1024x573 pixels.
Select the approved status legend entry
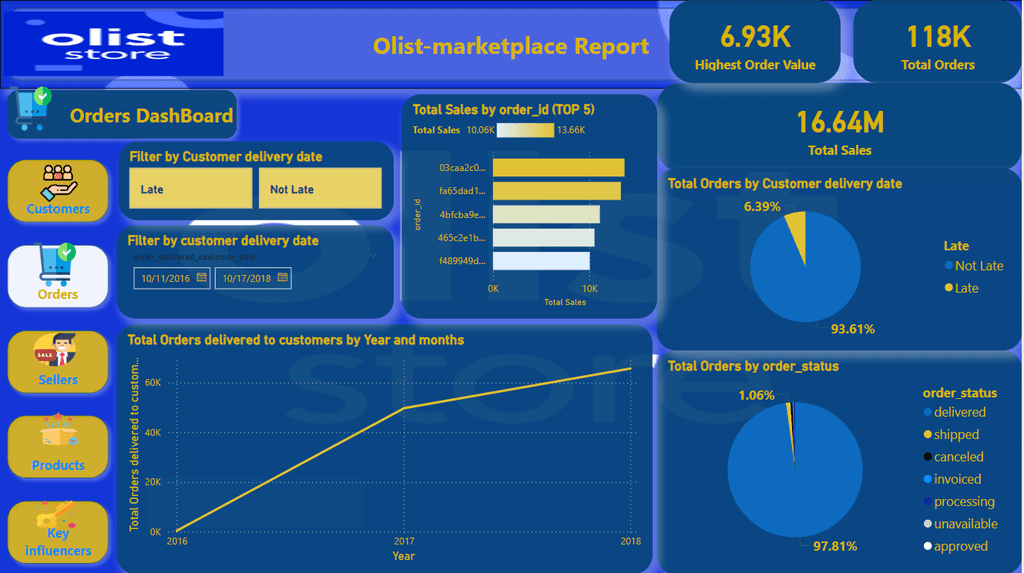tap(955, 546)
